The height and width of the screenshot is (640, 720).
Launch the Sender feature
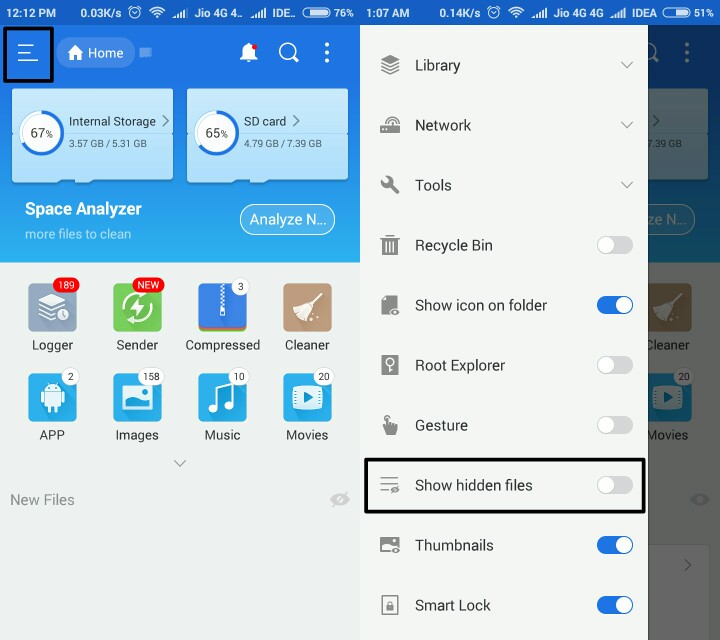[x=137, y=307]
